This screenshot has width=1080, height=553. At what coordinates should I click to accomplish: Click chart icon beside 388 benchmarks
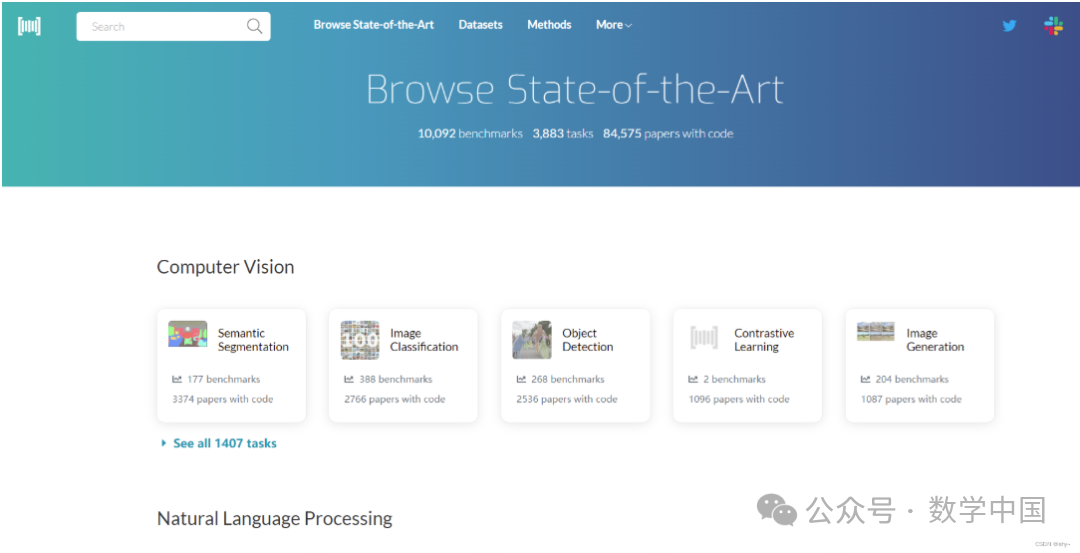click(349, 379)
